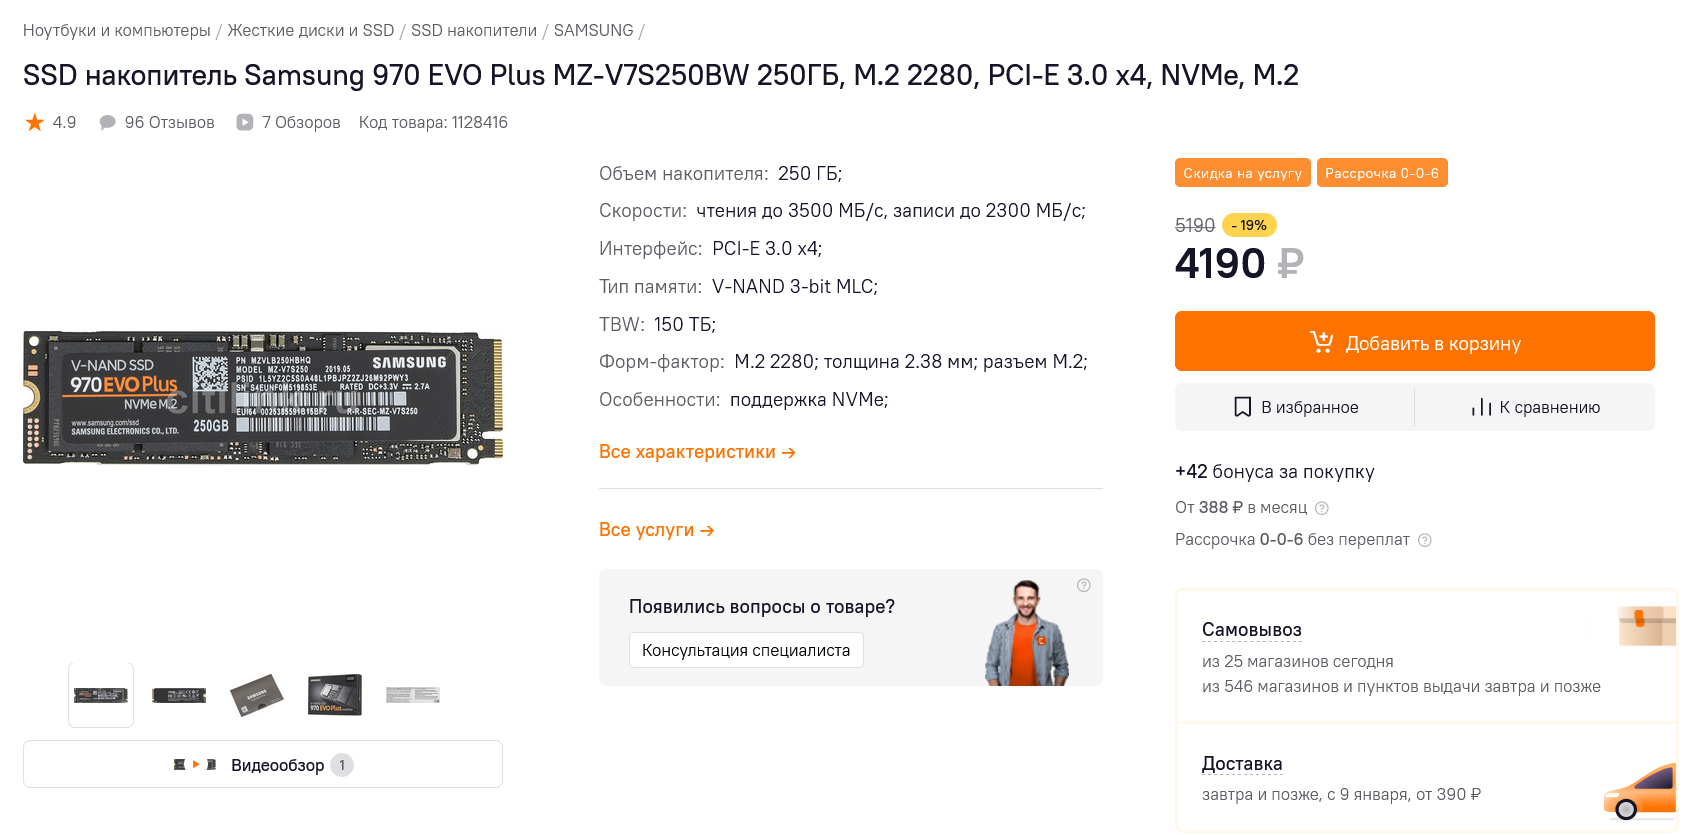Open the Видеообзор video review button
Screen dimensions: 1696x835
click(263, 765)
